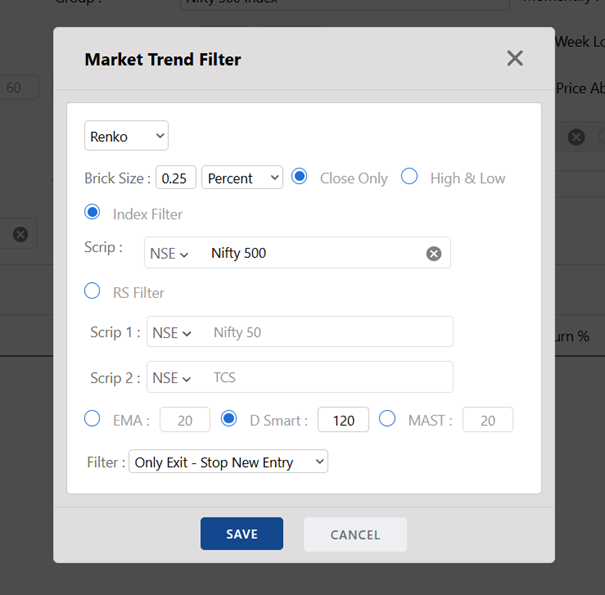This screenshot has width=605, height=595.
Task: Choose the High & Low radio option
Action: click(409, 176)
